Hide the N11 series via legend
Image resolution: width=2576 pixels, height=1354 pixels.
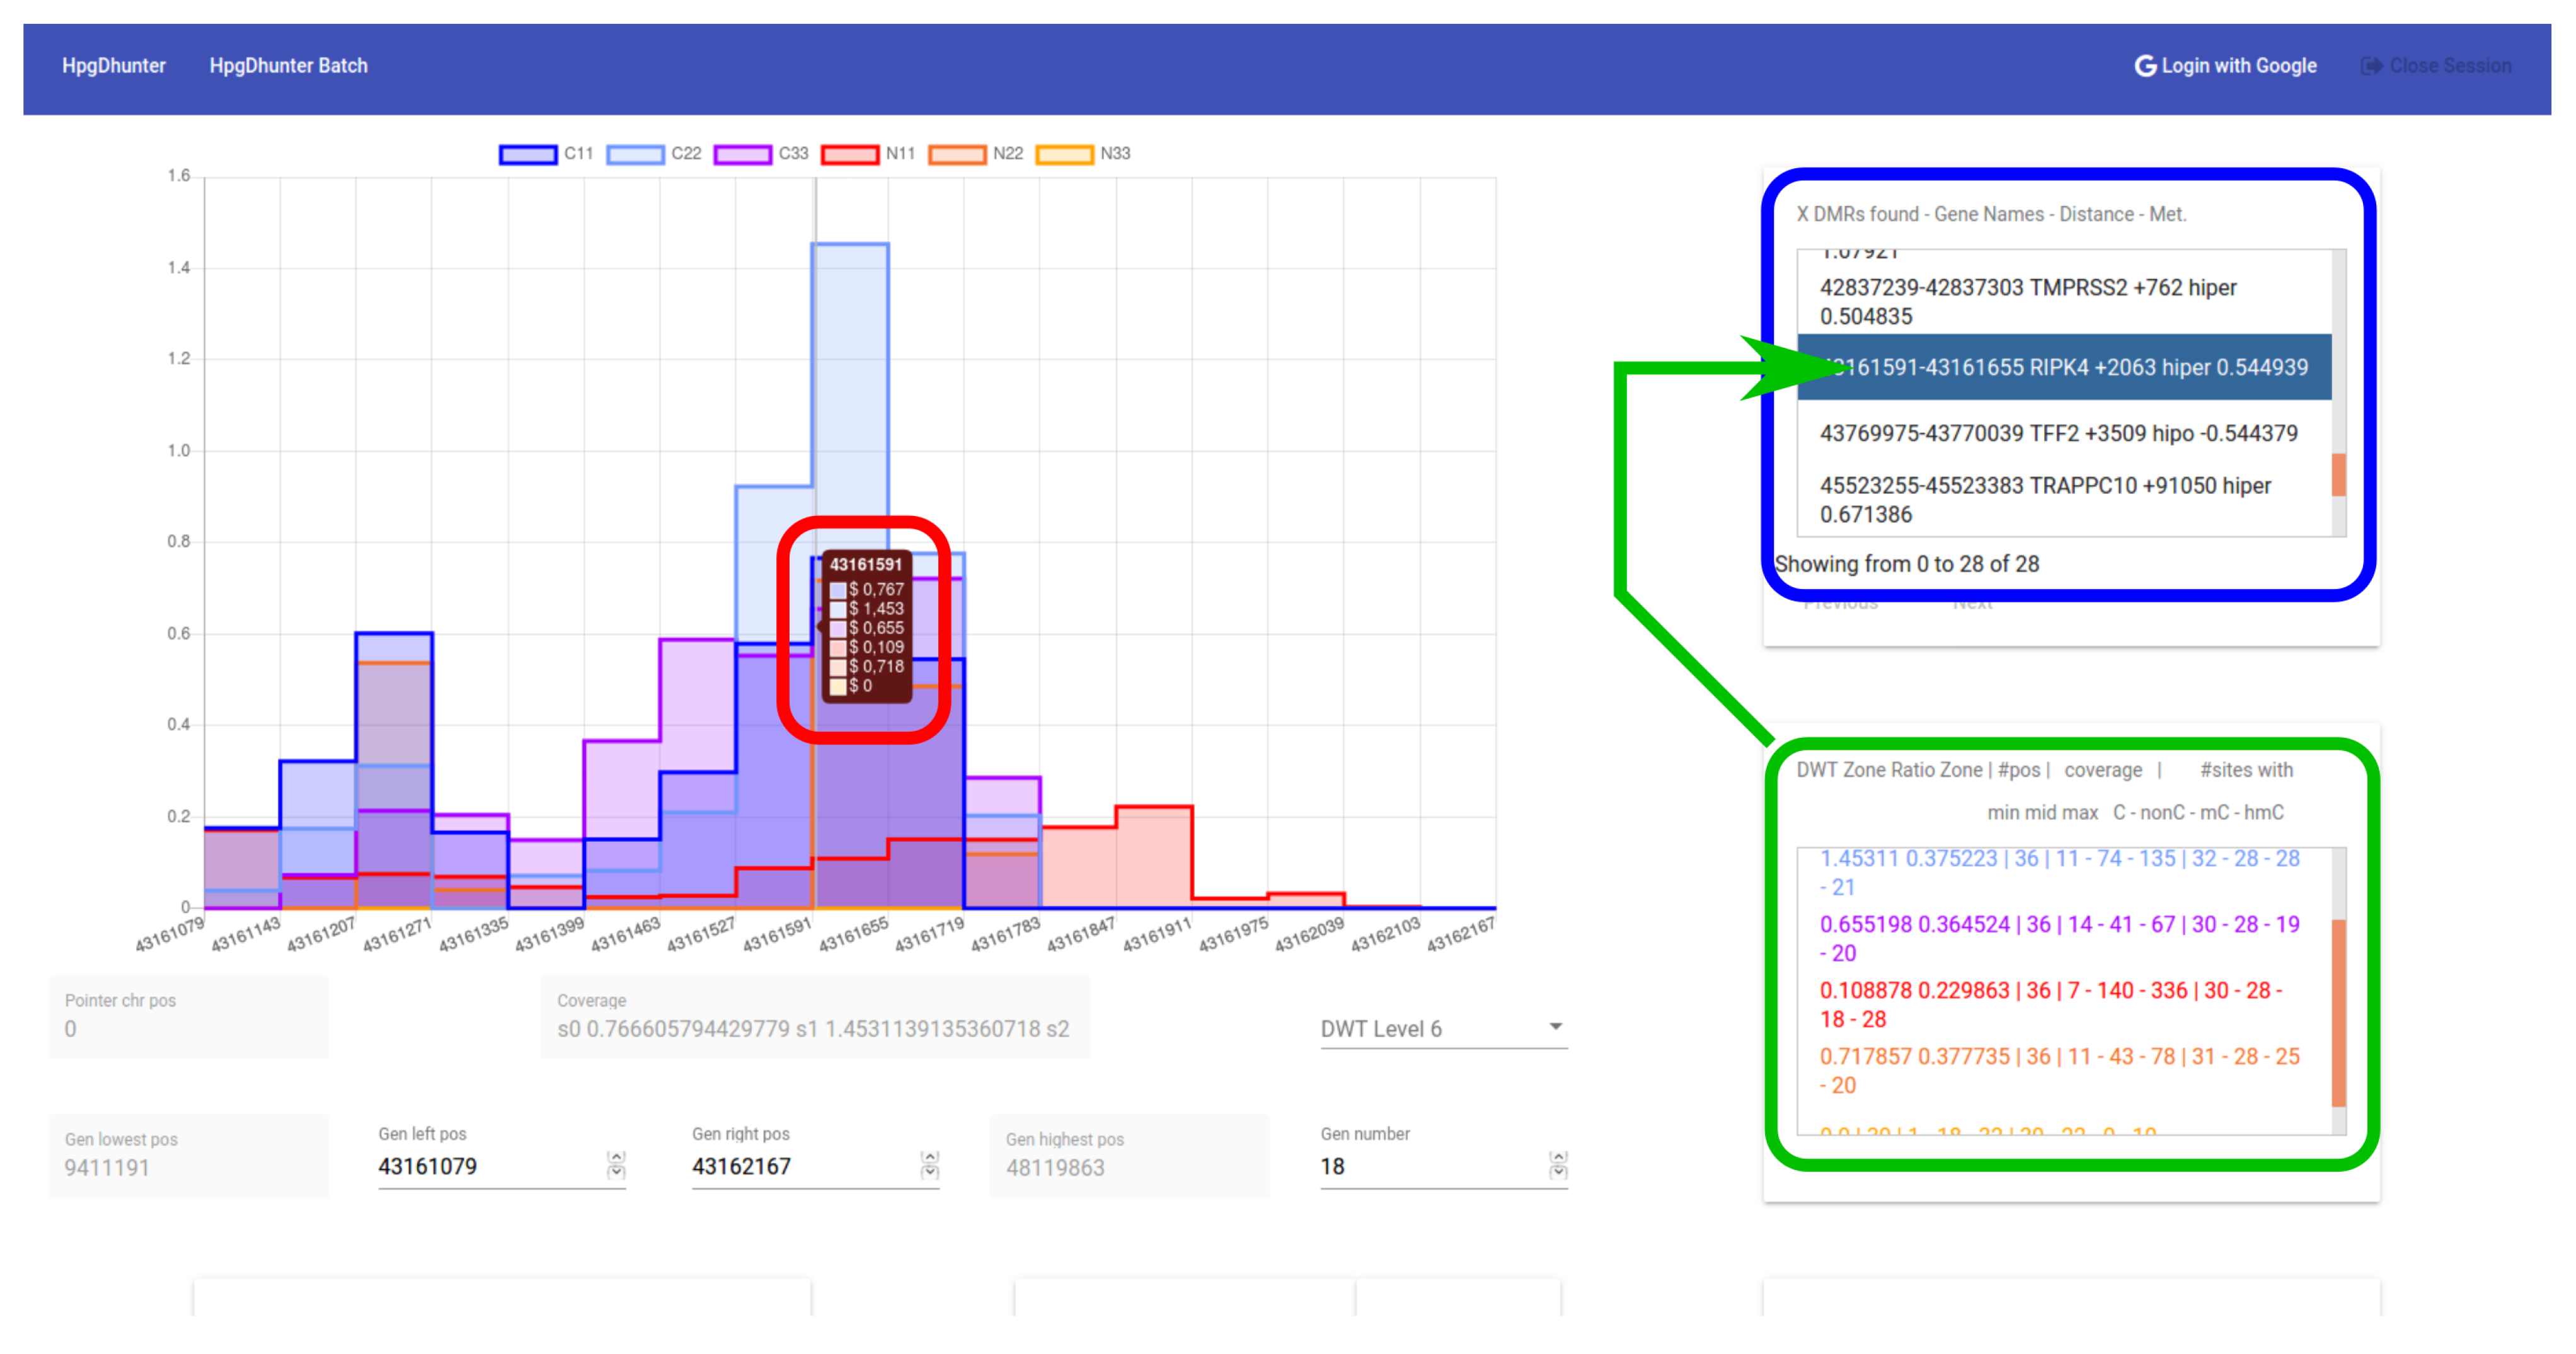[850, 154]
